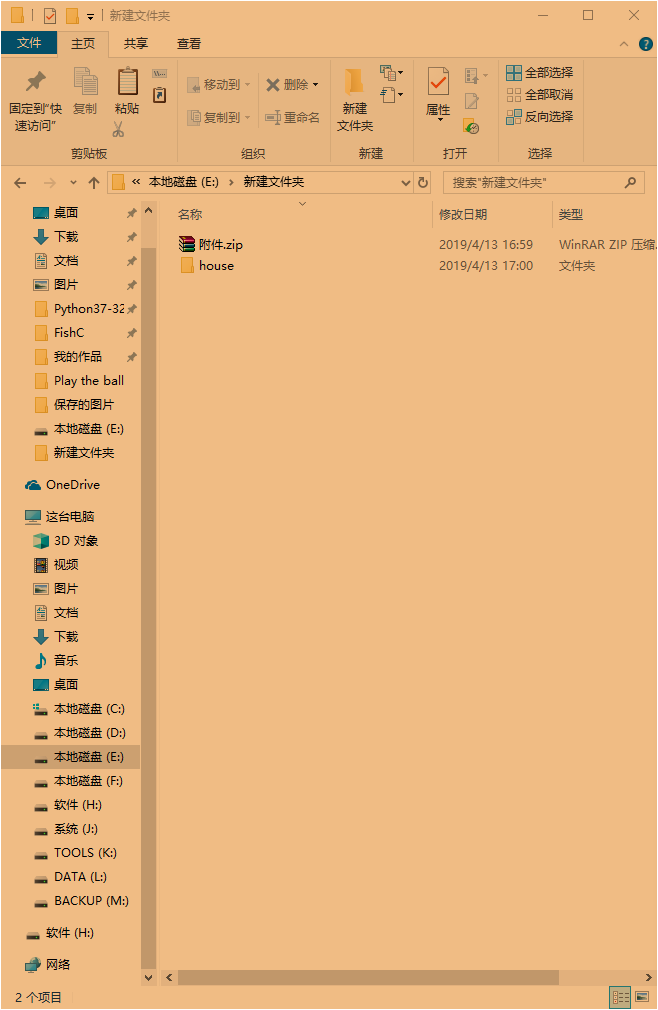The width and height of the screenshot is (658, 1010).
Task: Click the Paste (粘贴) clipboard icon
Action: 127,81
